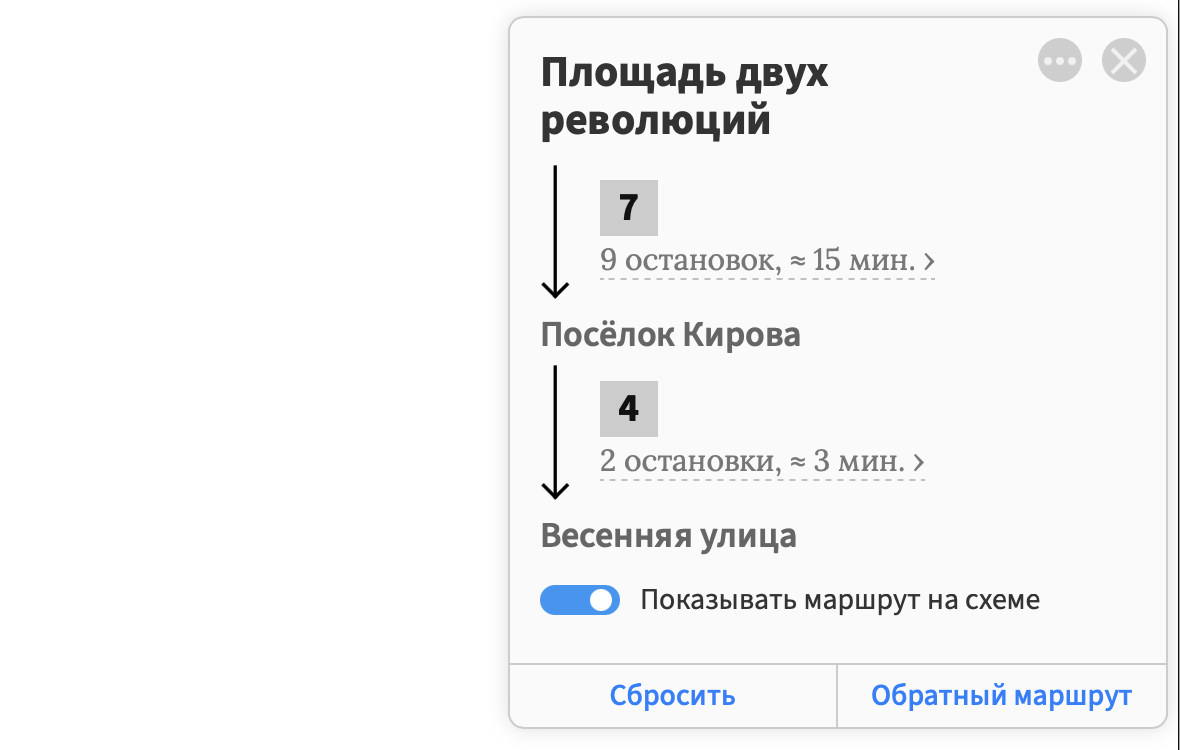Click the white knob of the route switch

coord(601,600)
